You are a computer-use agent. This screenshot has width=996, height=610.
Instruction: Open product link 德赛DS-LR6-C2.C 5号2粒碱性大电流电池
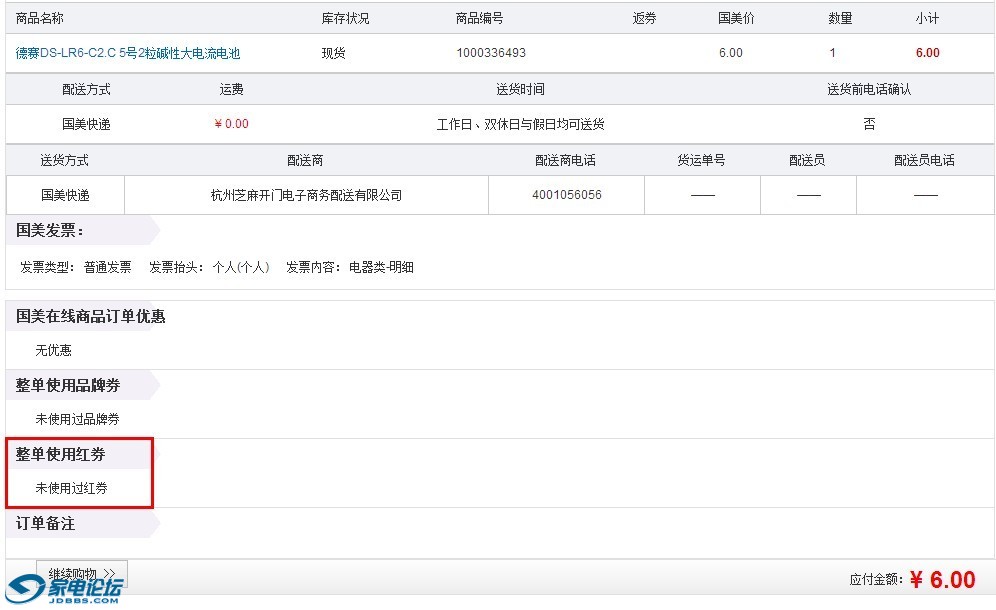128,53
